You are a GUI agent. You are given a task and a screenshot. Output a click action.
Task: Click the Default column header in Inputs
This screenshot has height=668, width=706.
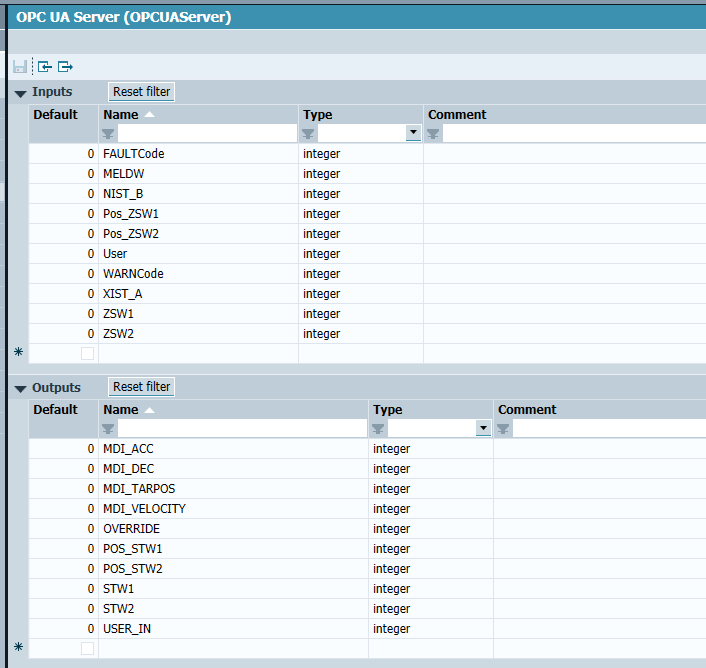click(x=55, y=115)
